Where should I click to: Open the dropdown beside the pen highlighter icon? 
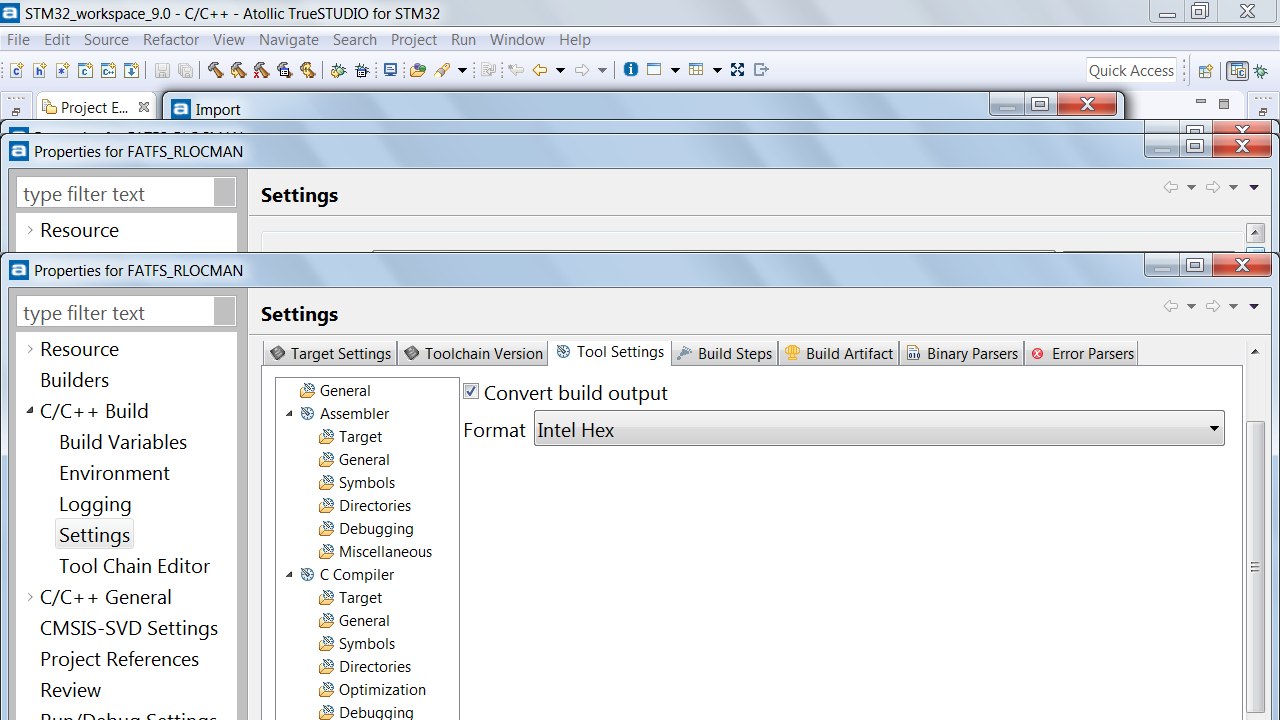click(462, 70)
